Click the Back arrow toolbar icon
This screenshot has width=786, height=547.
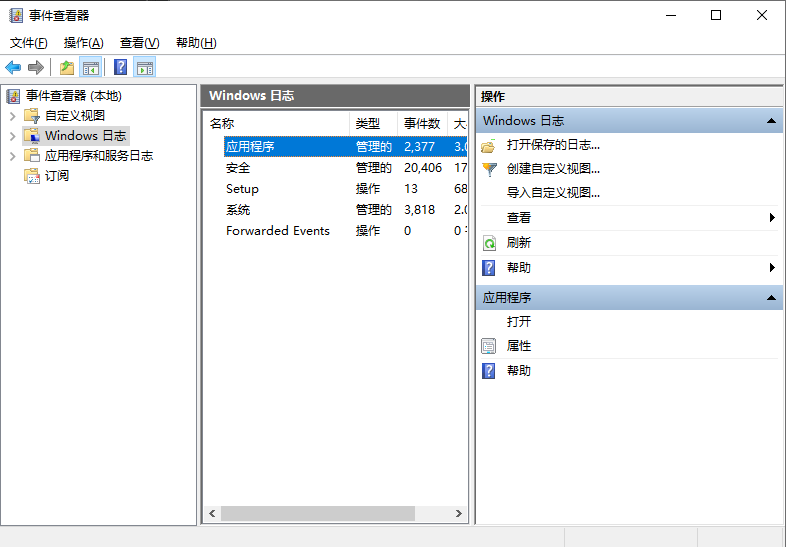(x=13, y=67)
